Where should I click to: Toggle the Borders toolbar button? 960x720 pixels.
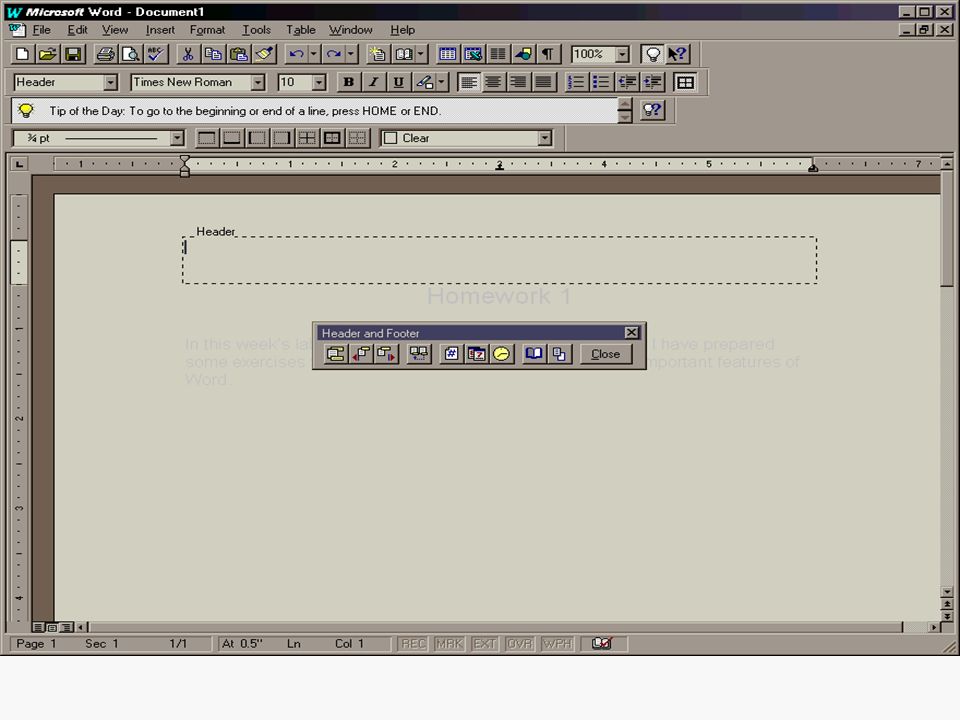pyautogui.click(x=685, y=82)
